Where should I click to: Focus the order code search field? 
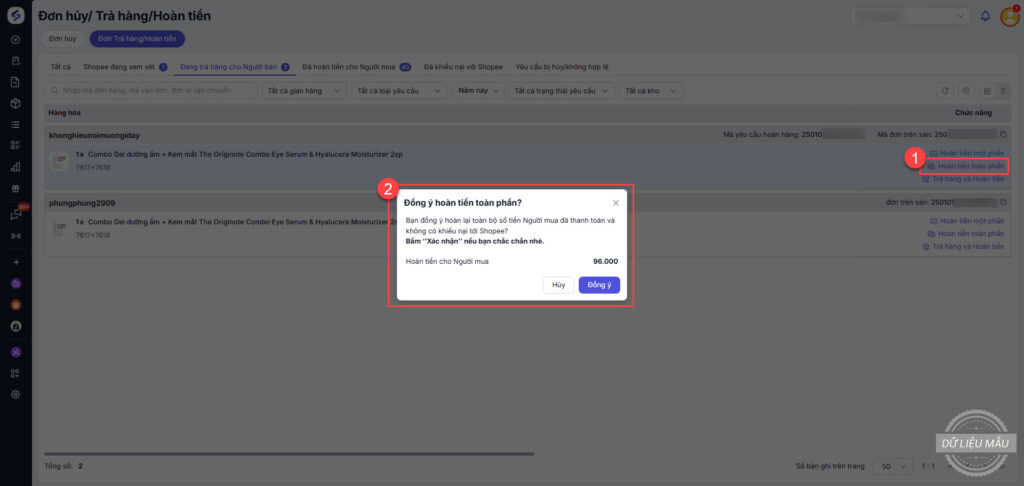tap(151, 91)
